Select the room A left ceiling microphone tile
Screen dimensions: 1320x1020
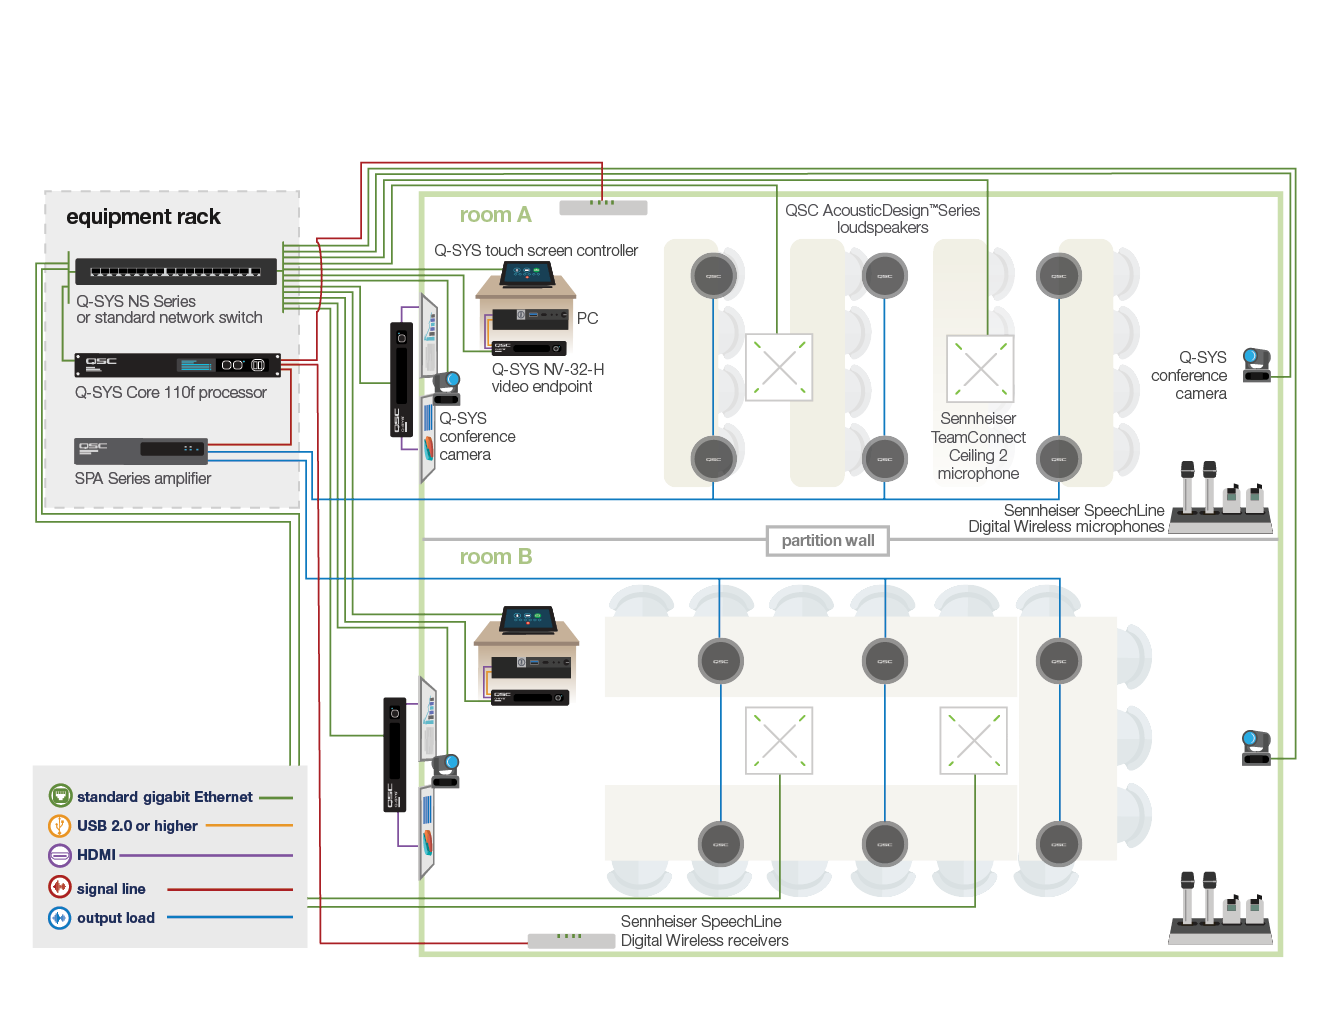click(779, 367)
